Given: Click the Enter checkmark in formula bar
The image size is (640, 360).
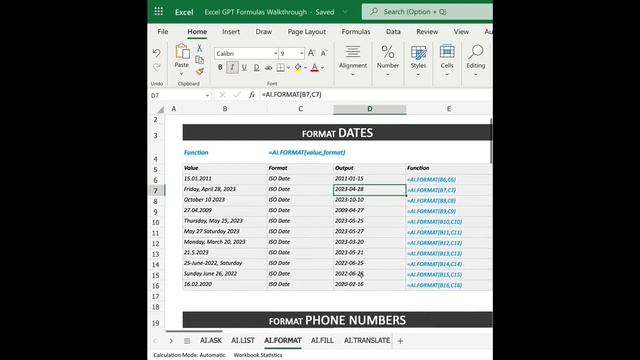Looking at the screenshot, I should (237, 95).
